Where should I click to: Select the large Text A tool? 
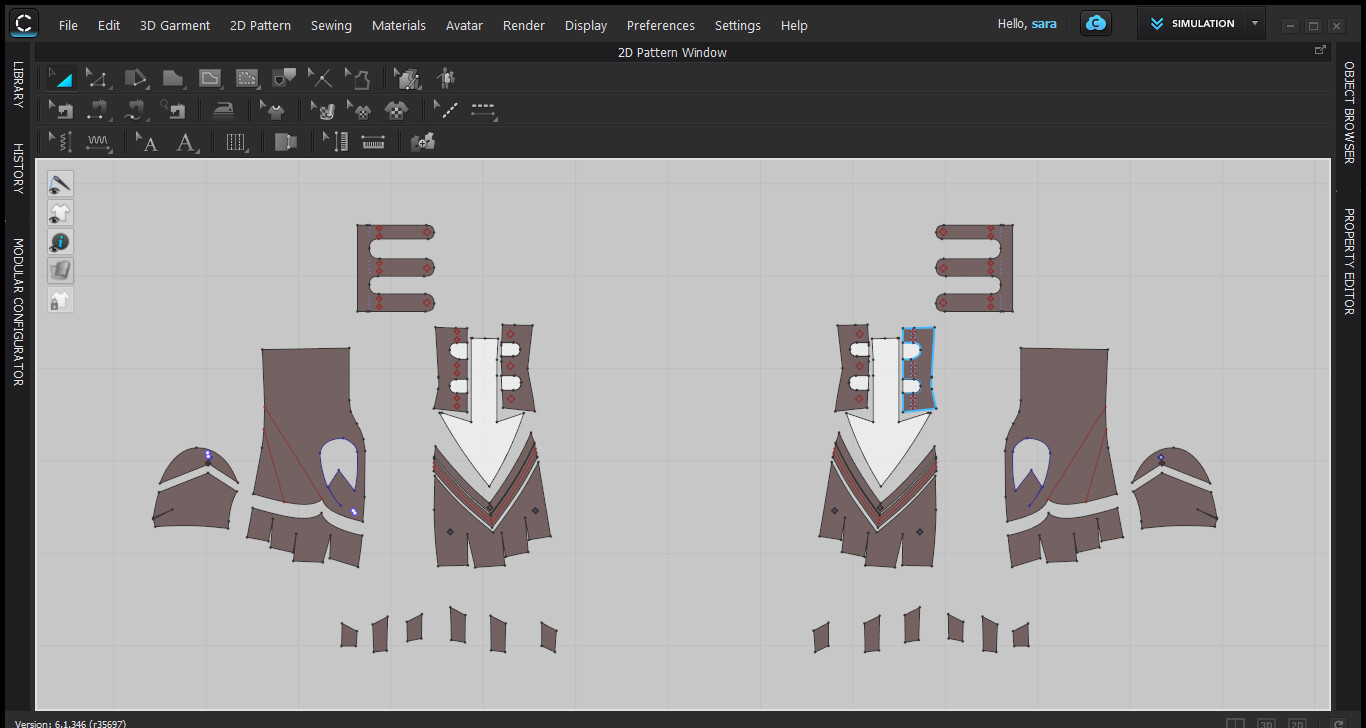(187, 142)
